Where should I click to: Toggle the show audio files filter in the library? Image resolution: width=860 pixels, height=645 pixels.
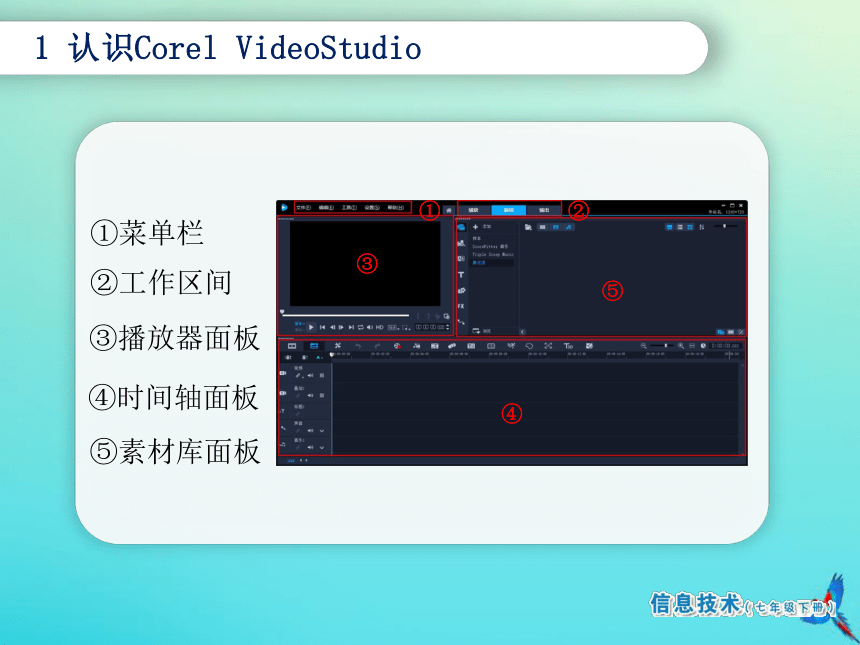tap(569, 227)
